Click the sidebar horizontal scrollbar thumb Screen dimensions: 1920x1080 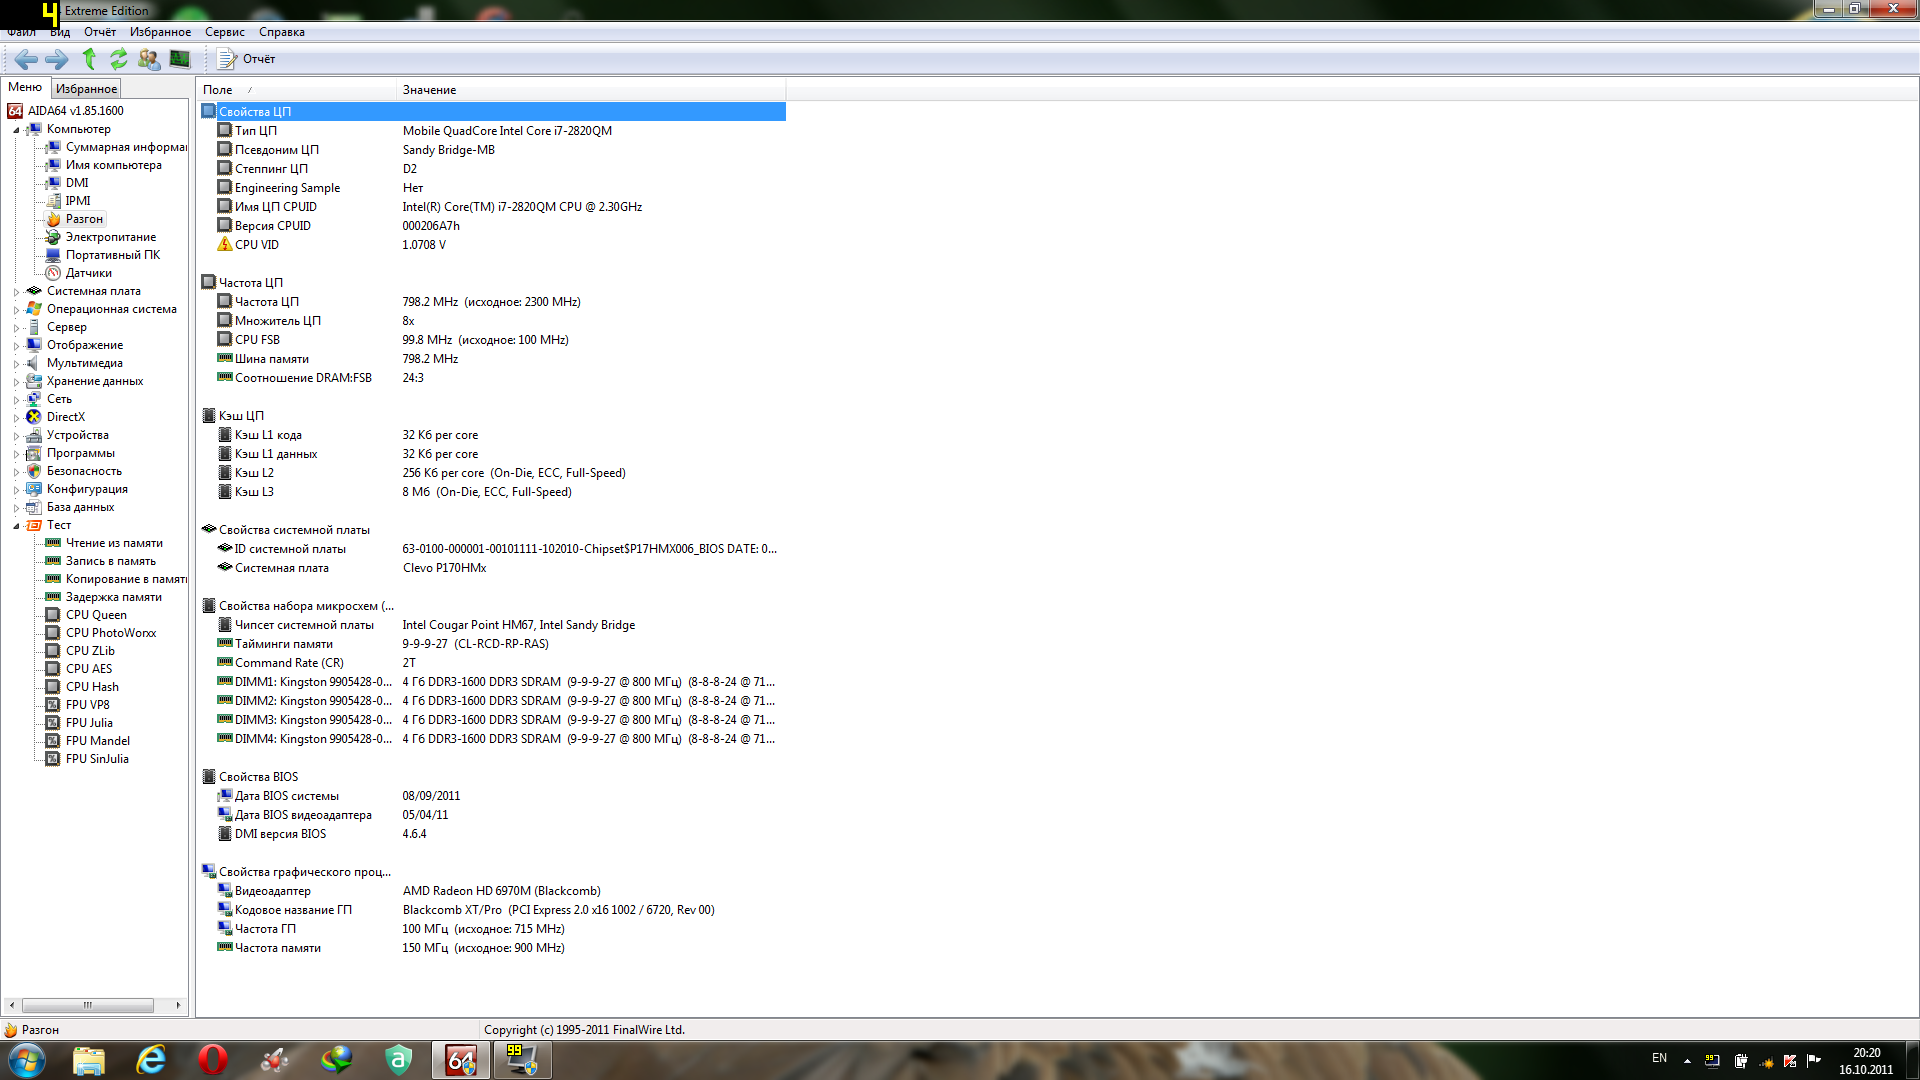[x=88, y=1005]
